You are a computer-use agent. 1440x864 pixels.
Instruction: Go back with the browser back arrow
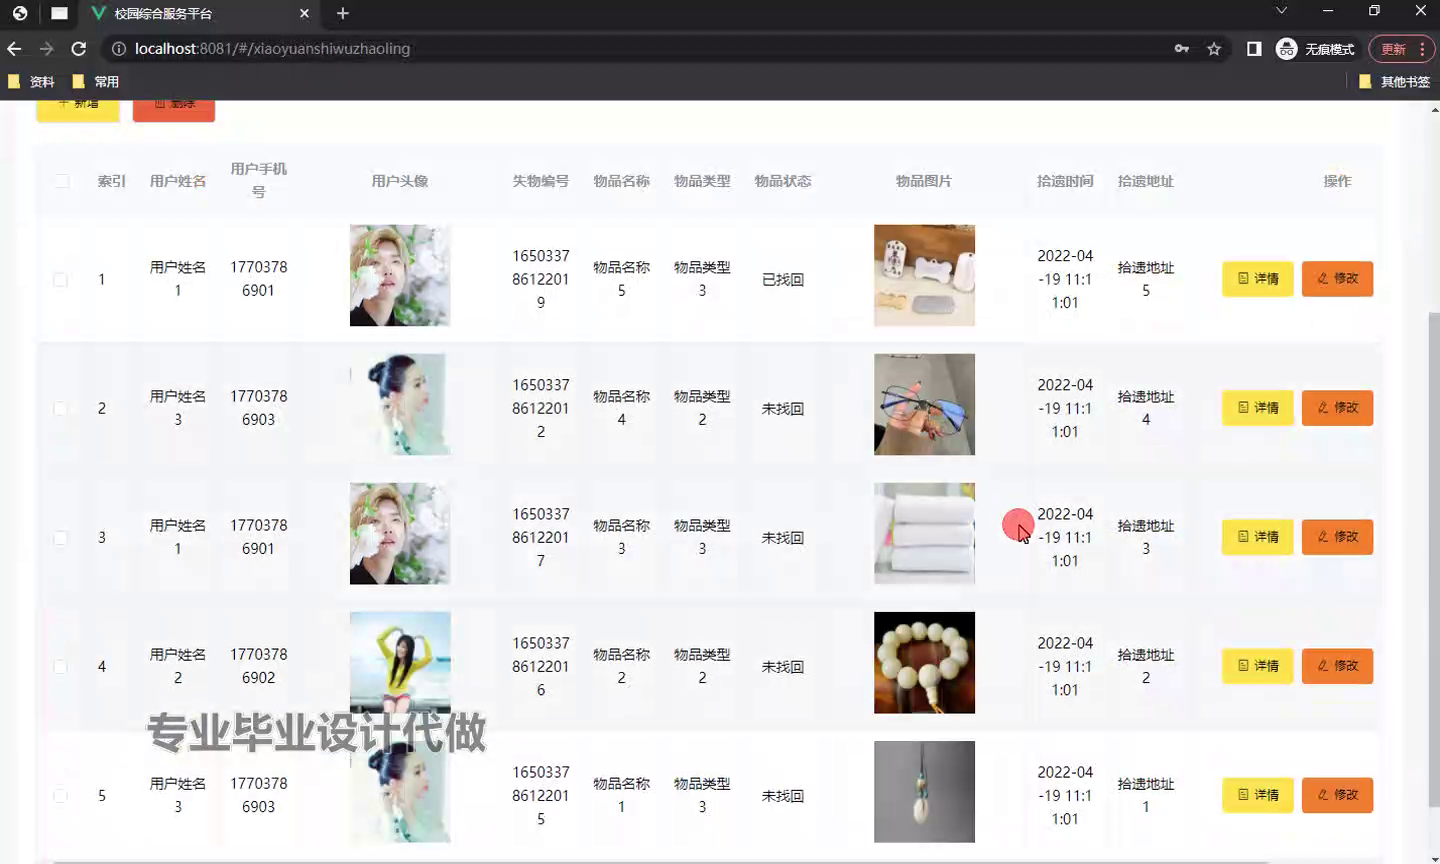coord(14,48)
